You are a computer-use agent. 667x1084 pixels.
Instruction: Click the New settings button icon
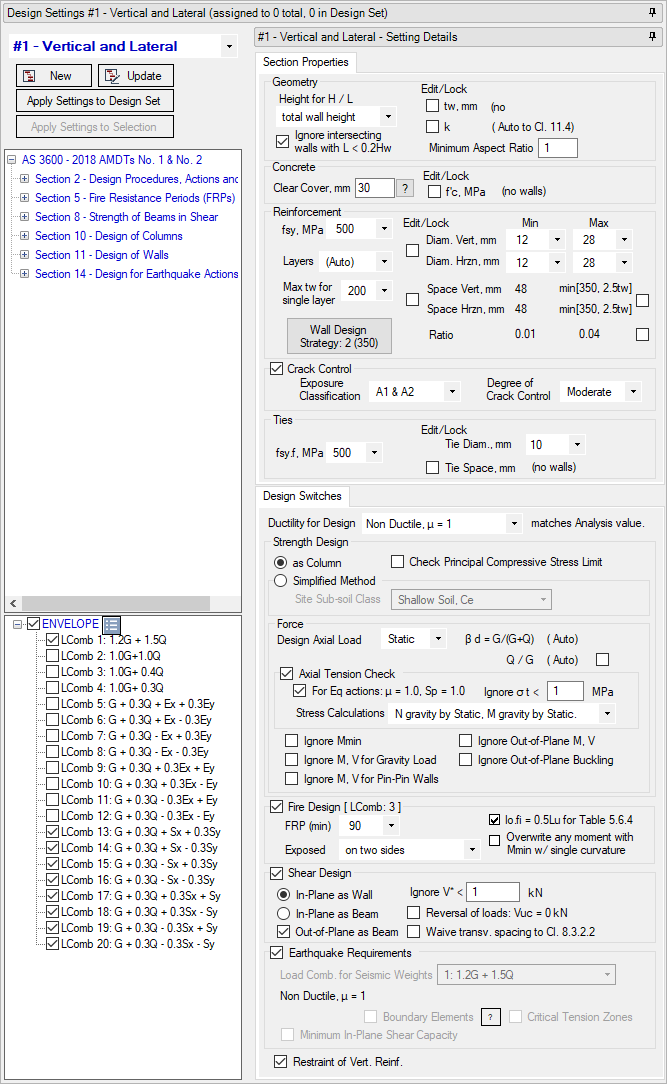point(30,76)
